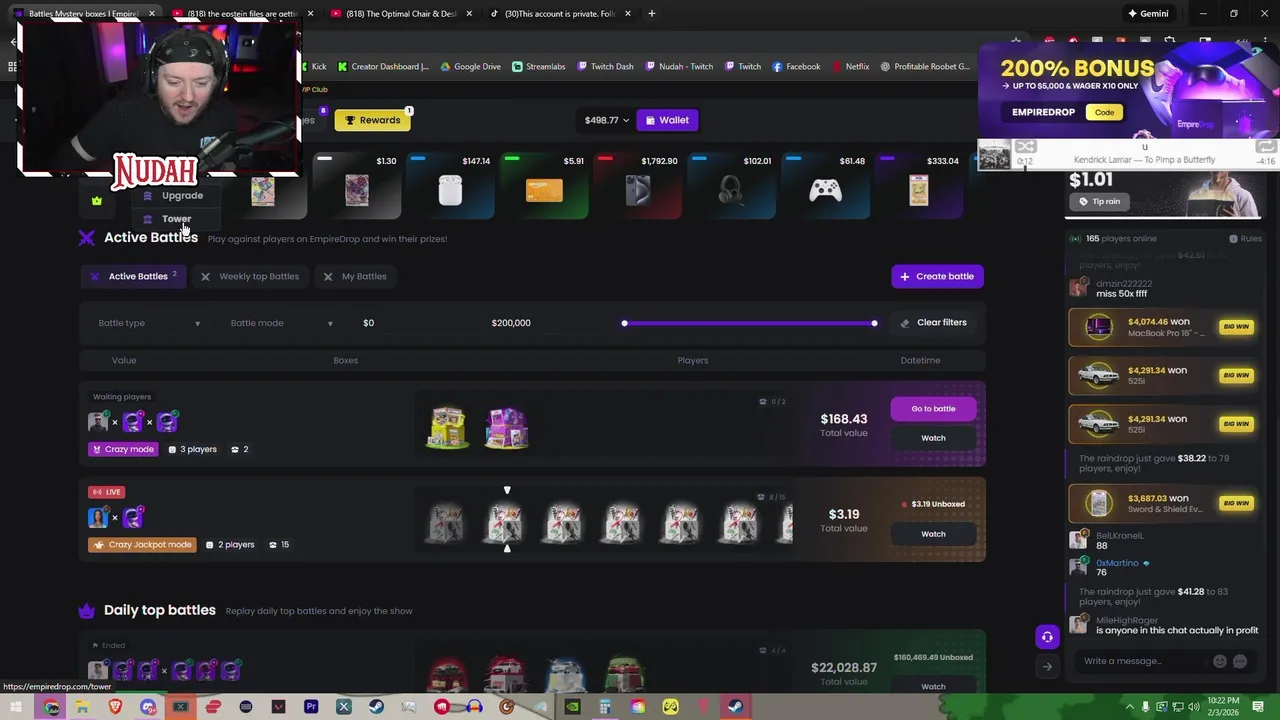Open File Explorer from the taskbar
Viewport: 1280px width, 720px height.
[82, 707]
